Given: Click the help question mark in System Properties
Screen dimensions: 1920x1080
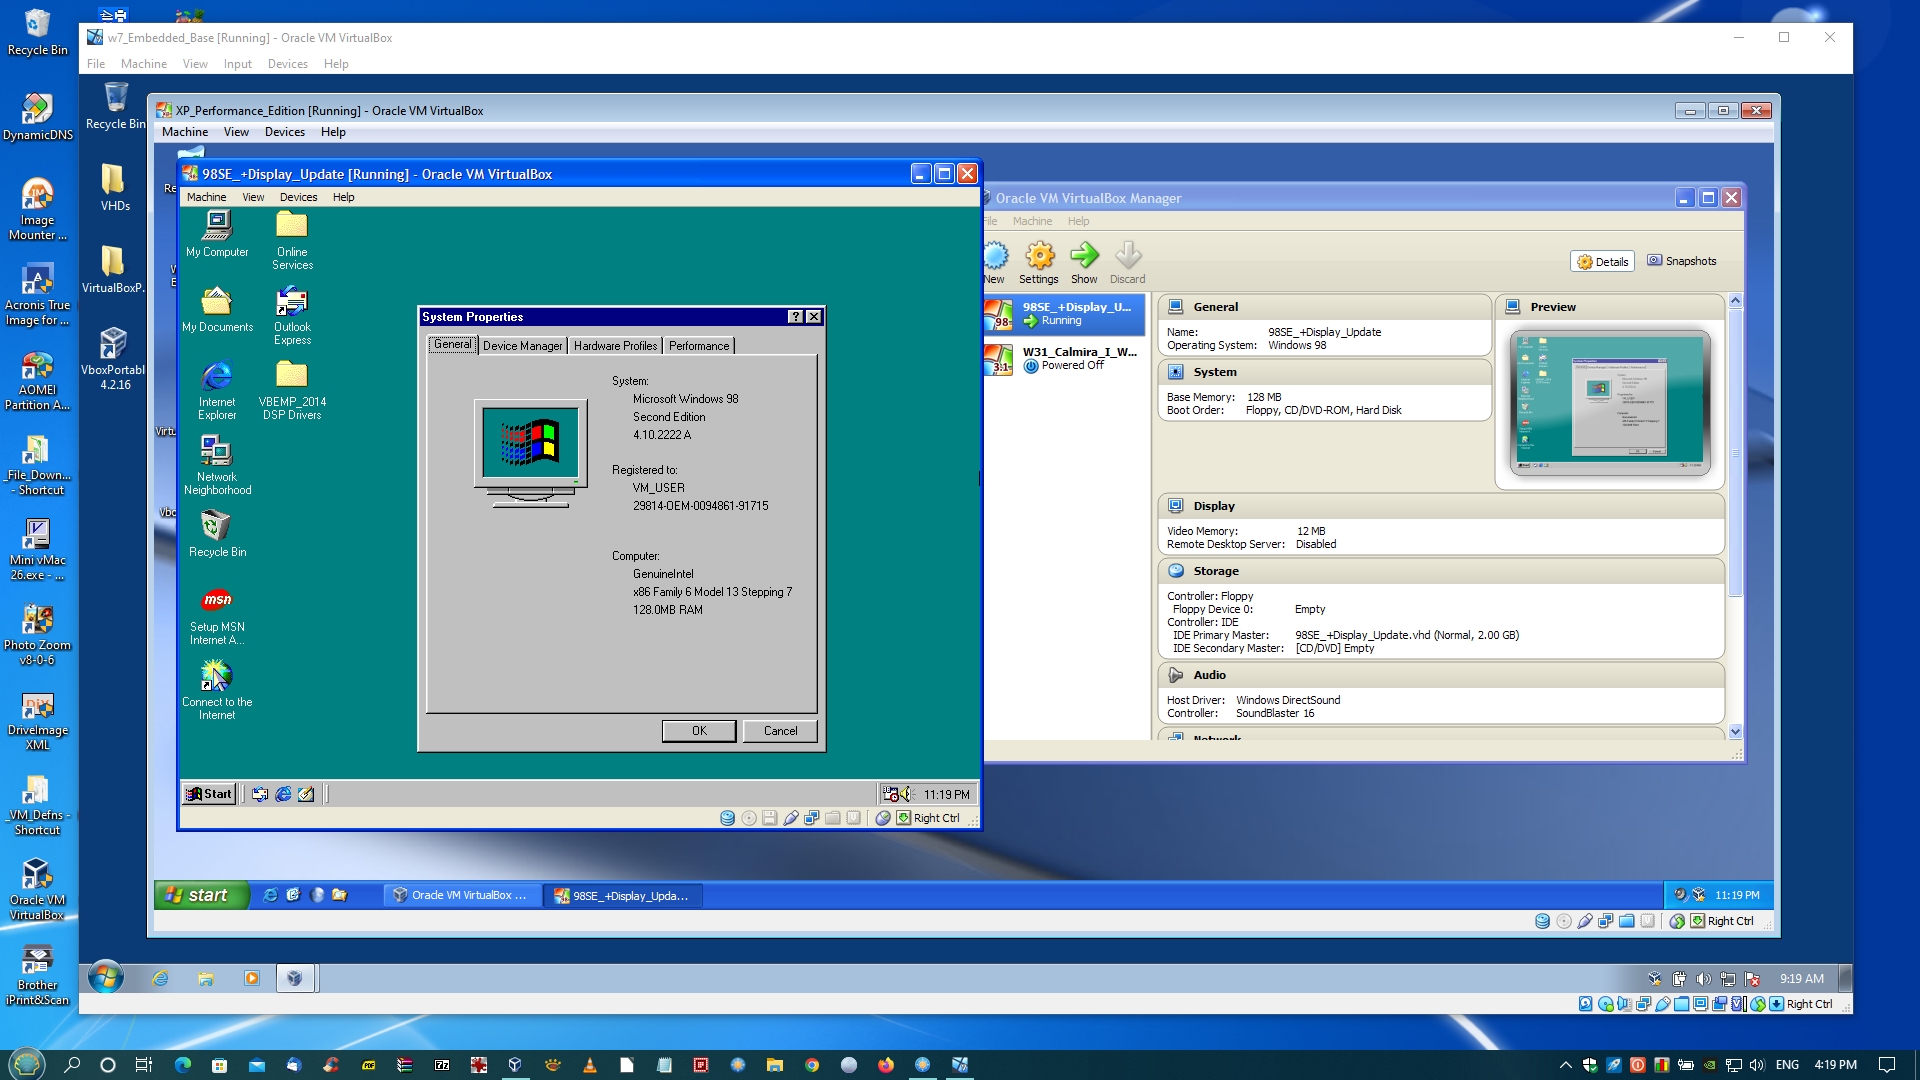Looking at the screenshot, I should tap(796, 317).
